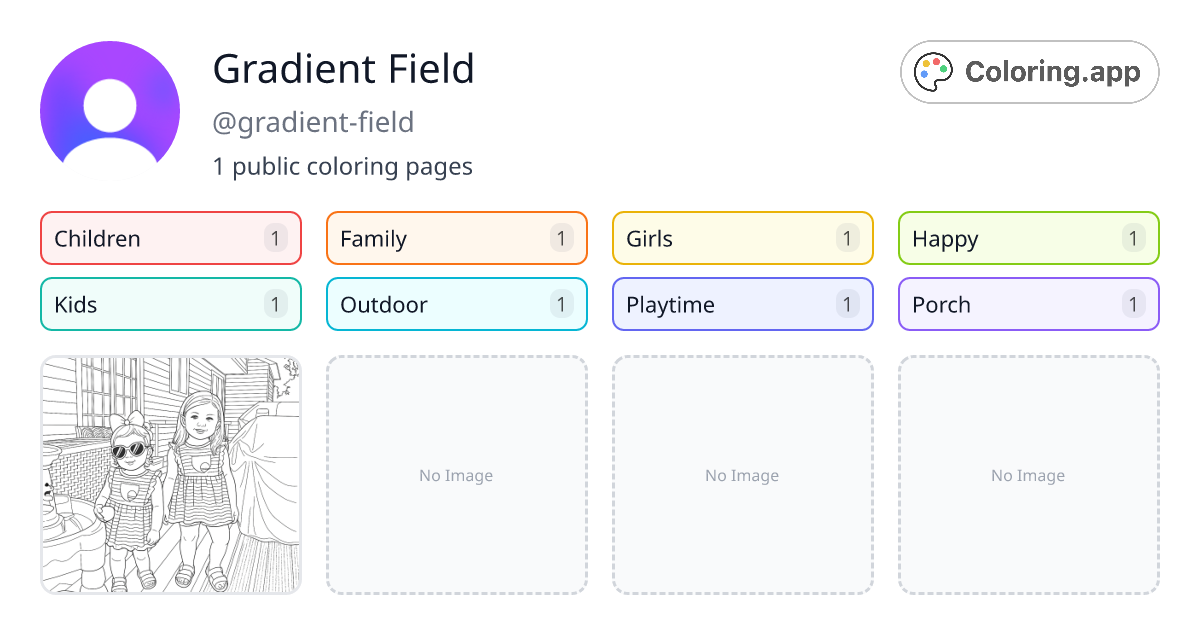Click the Outdoor tag count badge

[x=561, y=304]
